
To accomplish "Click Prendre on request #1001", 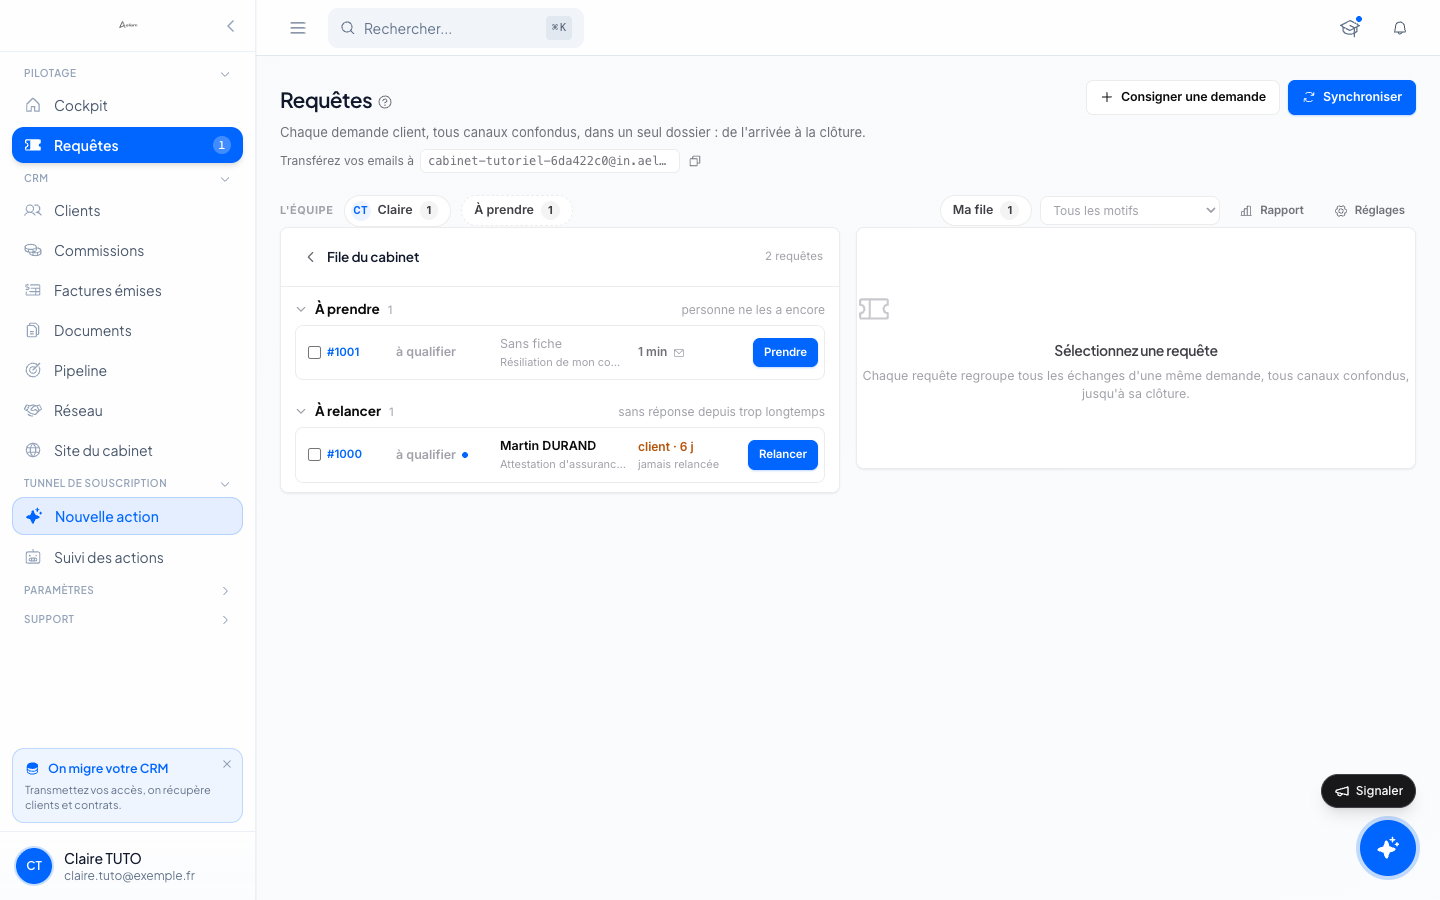I will [785, 352].
